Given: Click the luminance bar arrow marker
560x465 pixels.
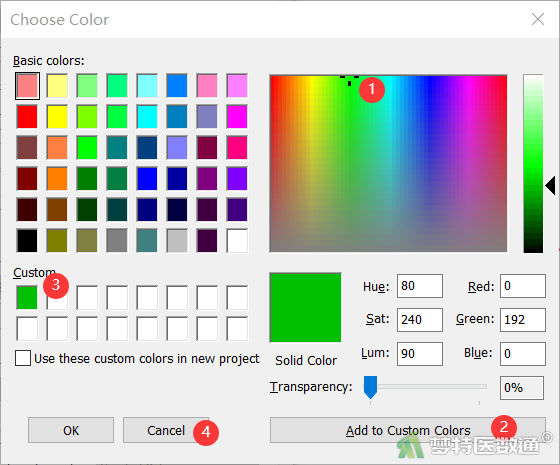Looking at the screenshot, I should click(x=550, y=185).
